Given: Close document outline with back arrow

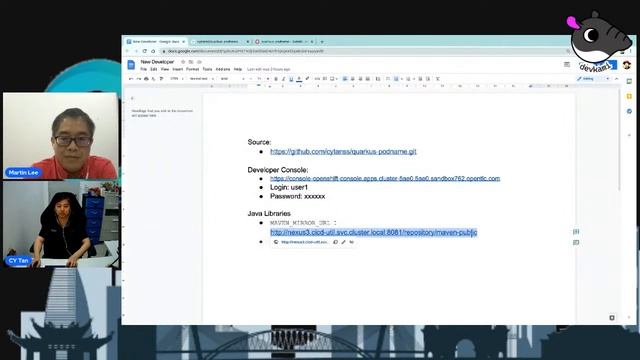Looking at the screenshot, I should click(x=132, y=98).
